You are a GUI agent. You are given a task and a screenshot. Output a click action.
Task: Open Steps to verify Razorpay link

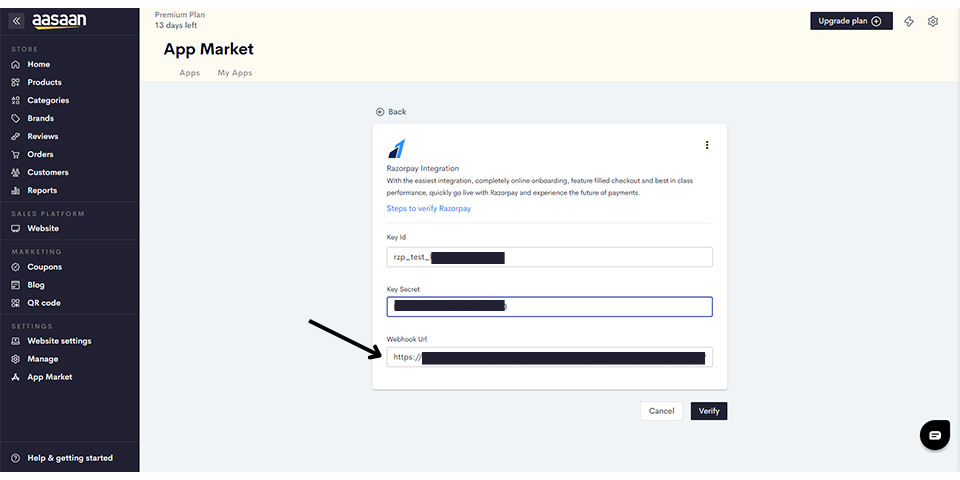click(x=428, y=209)
